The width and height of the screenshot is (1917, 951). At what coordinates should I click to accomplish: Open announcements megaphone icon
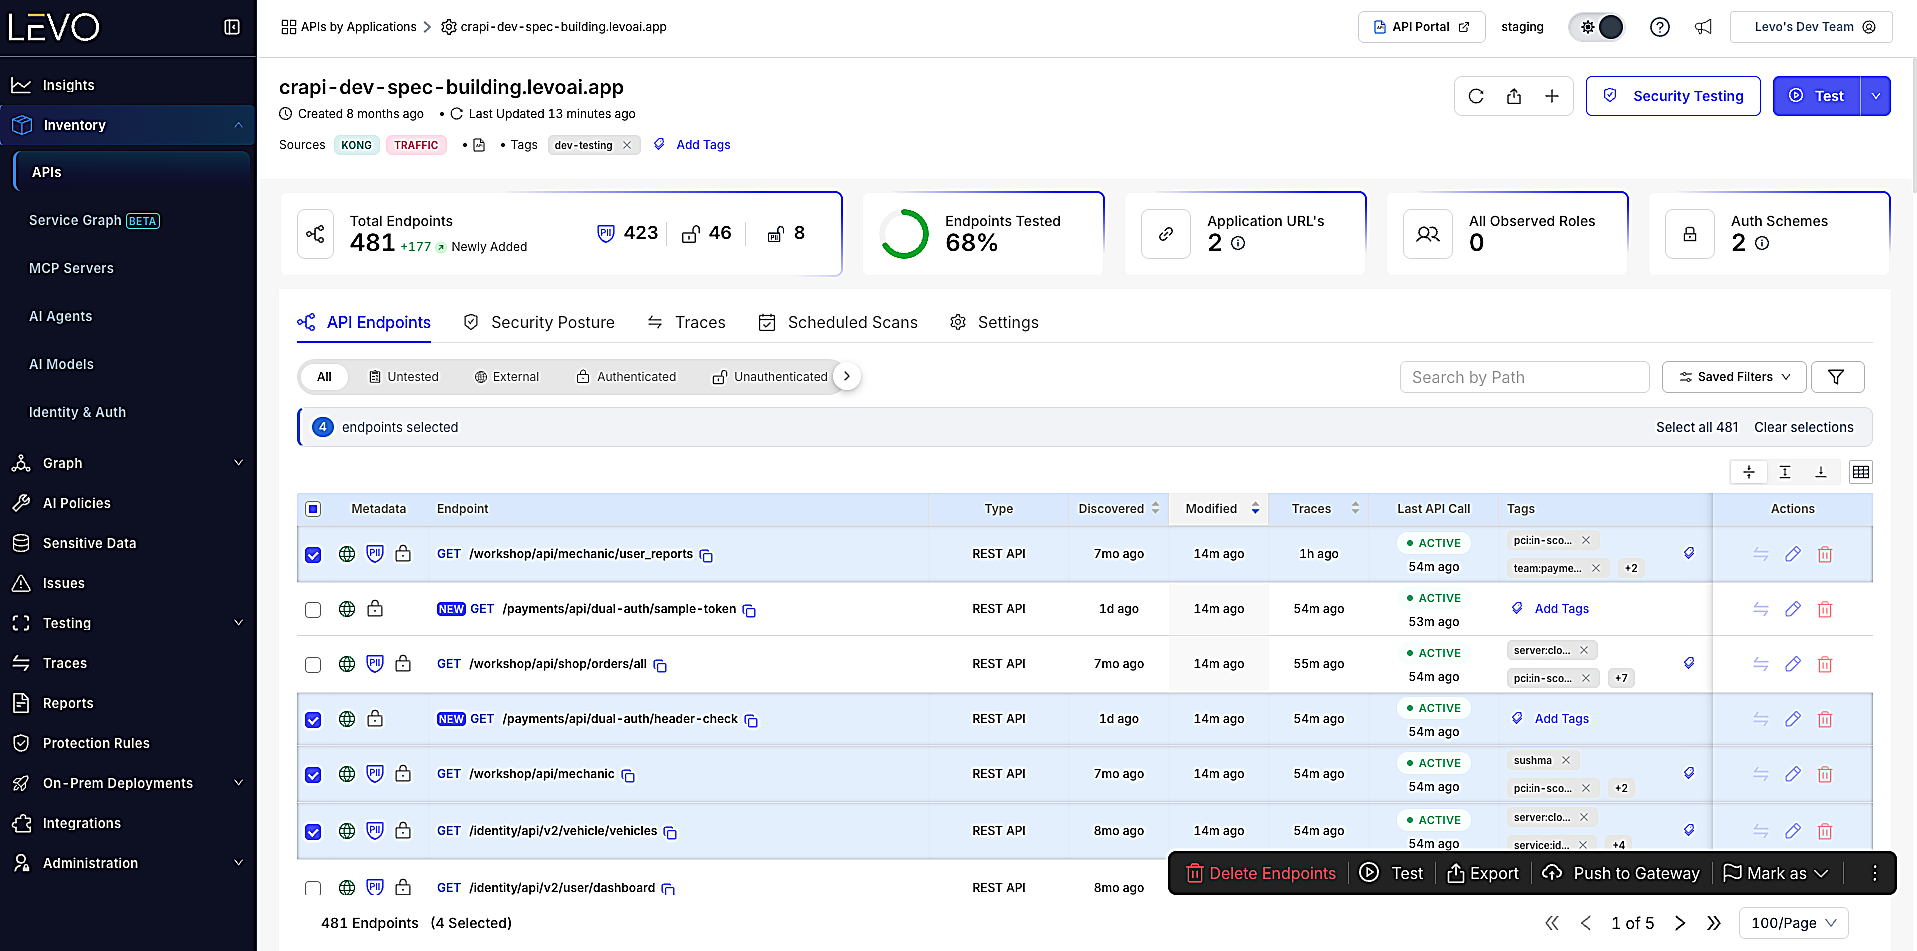tap(1703, 27)
